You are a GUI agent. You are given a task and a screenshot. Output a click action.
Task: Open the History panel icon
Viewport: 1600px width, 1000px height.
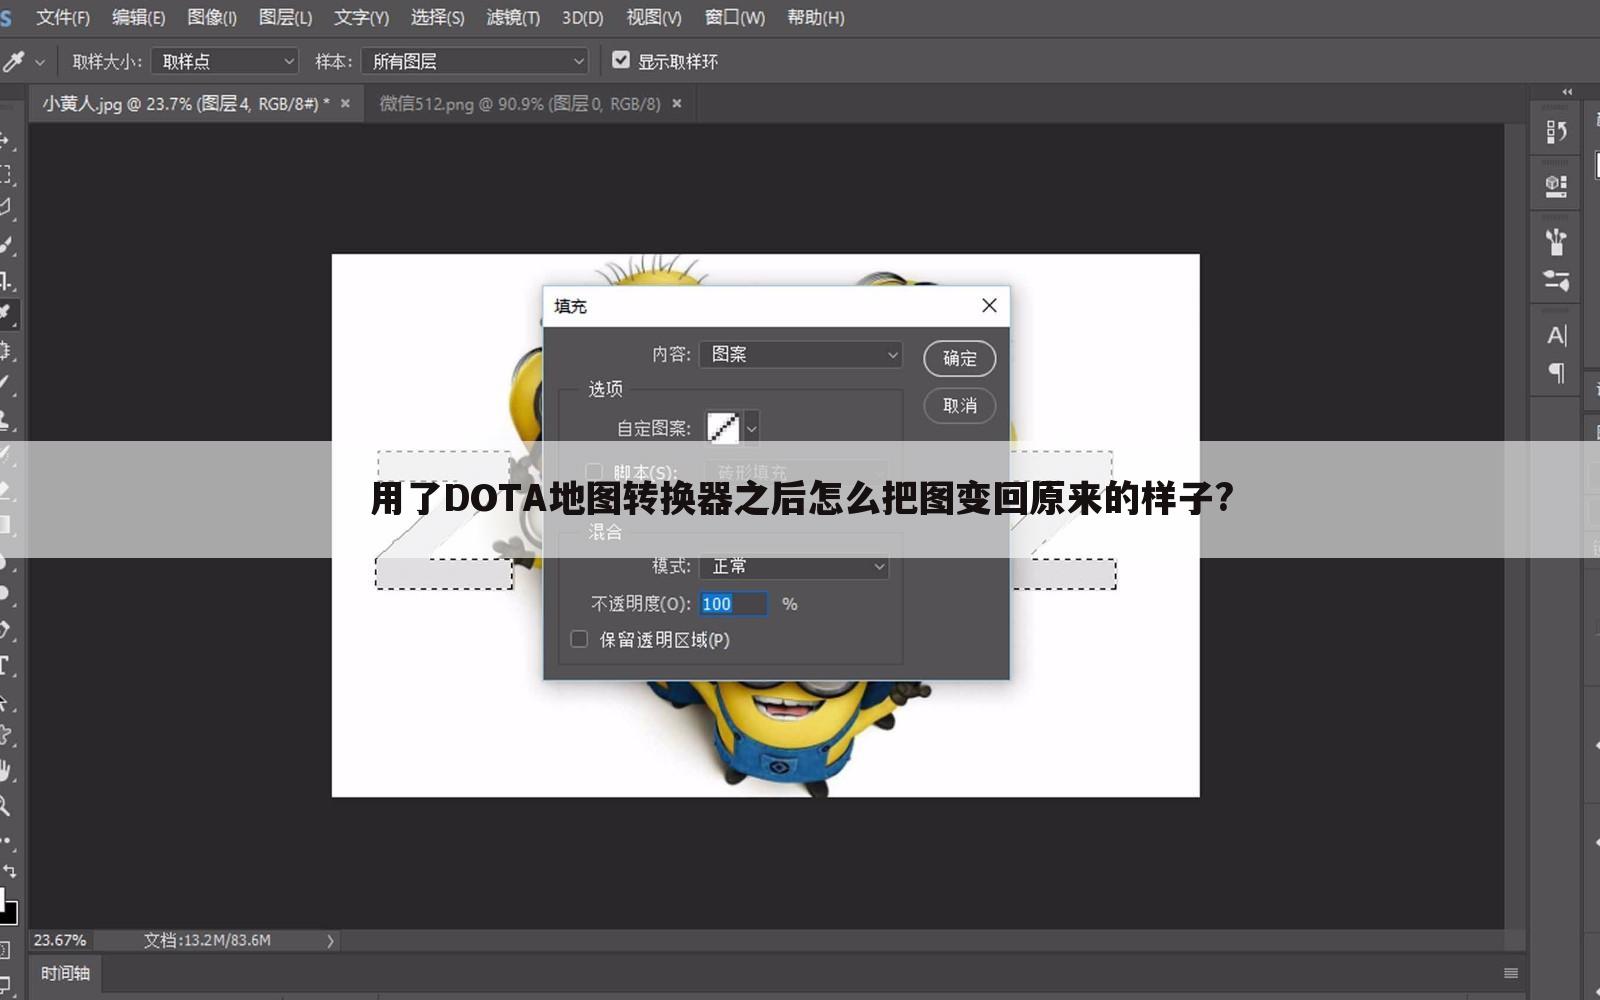point(1556,132)
